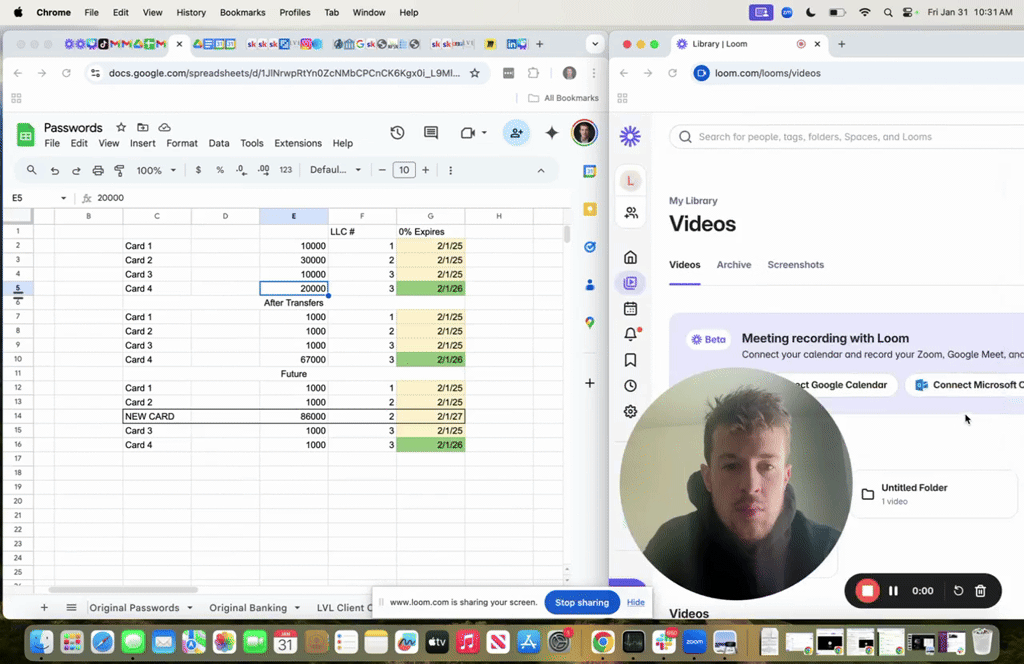
Task: Click the Share people icon in Sheets
Action: pyautogui.click(x=516, y=133)
